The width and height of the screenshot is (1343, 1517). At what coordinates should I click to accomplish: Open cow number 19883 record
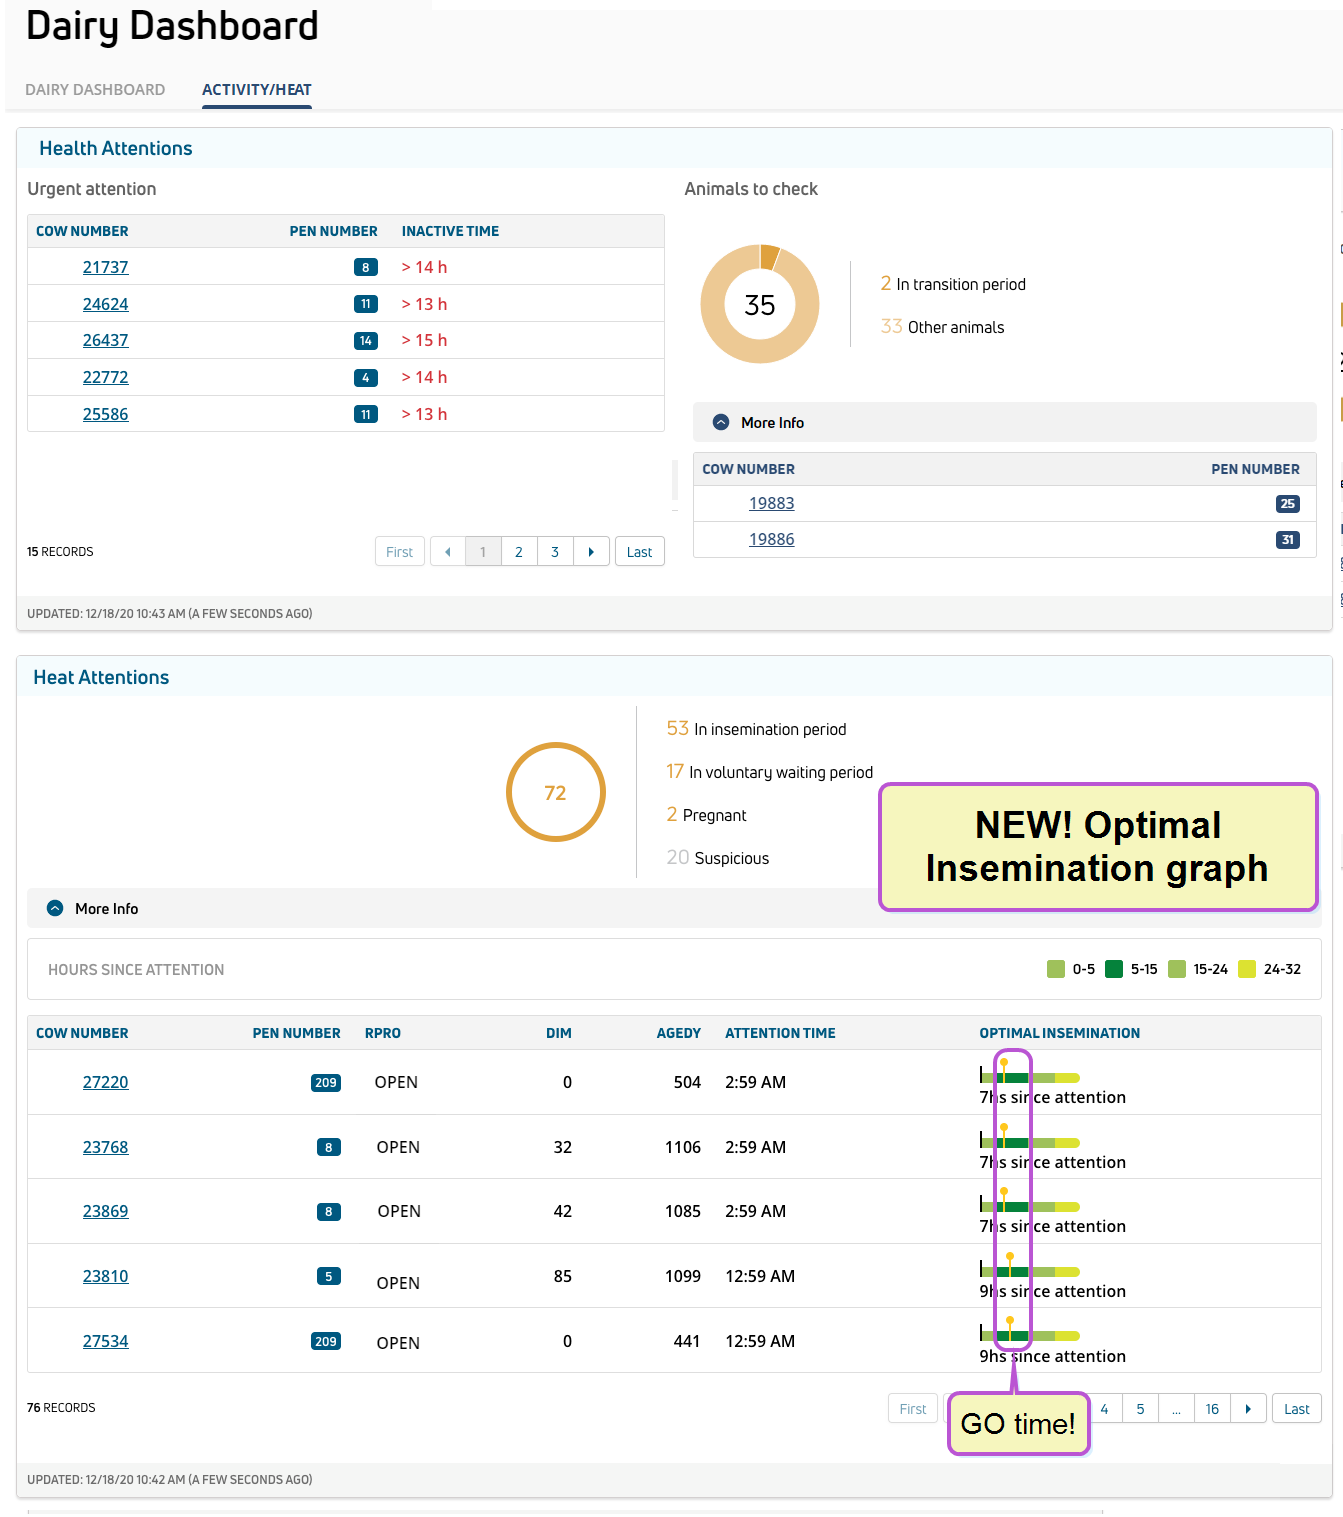pos(772,503)
